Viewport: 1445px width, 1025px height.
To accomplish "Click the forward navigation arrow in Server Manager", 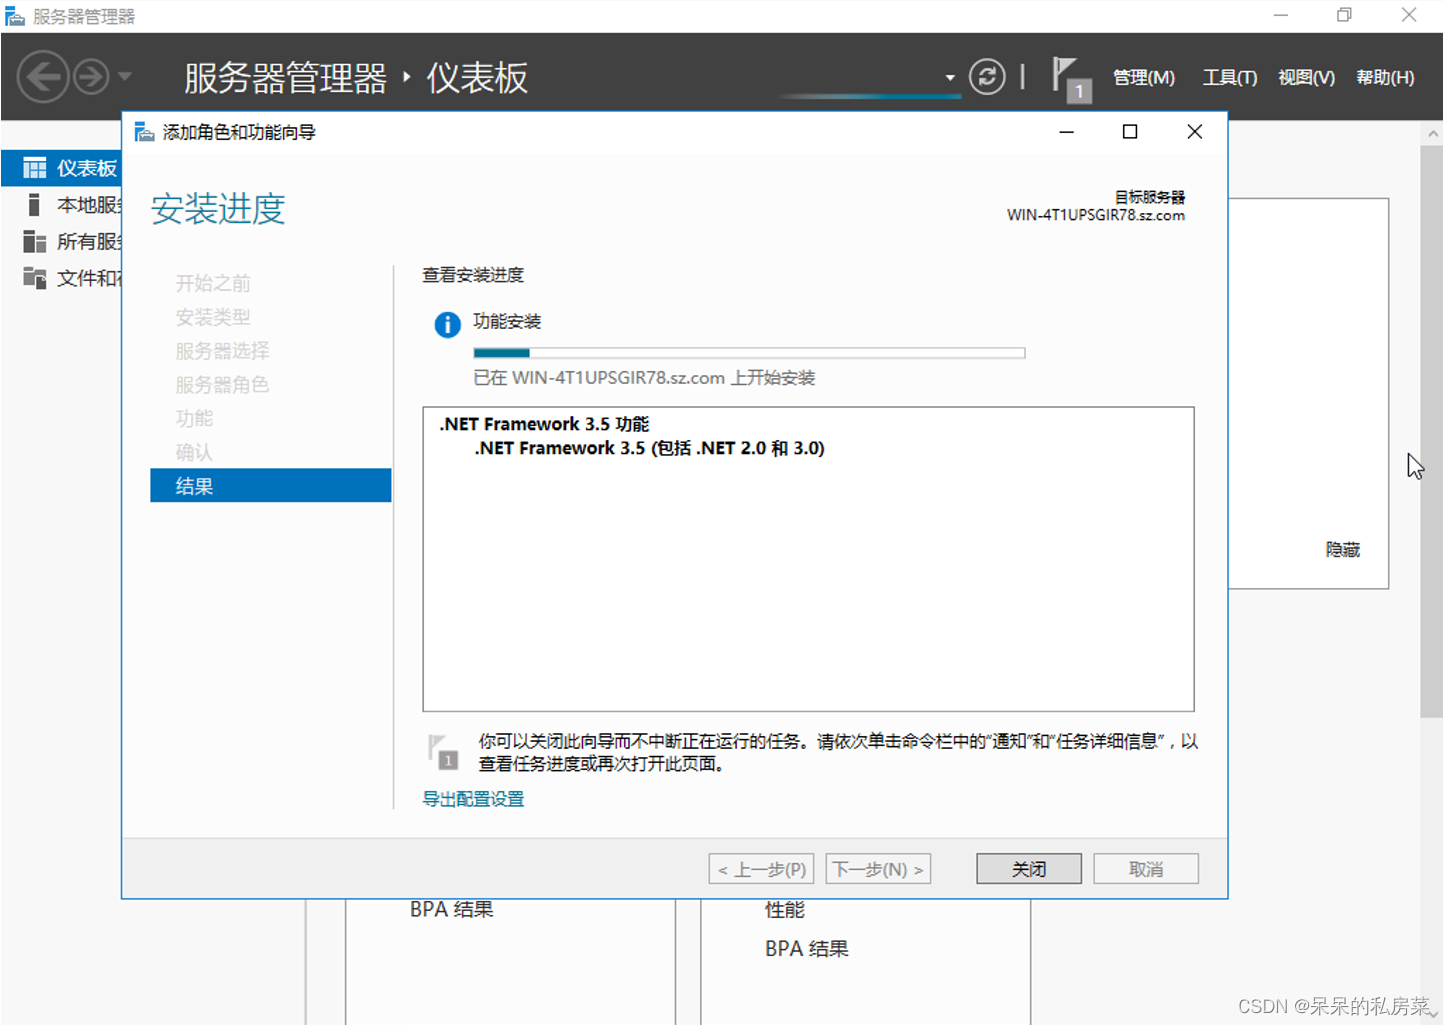I will (x=91, y=77).
